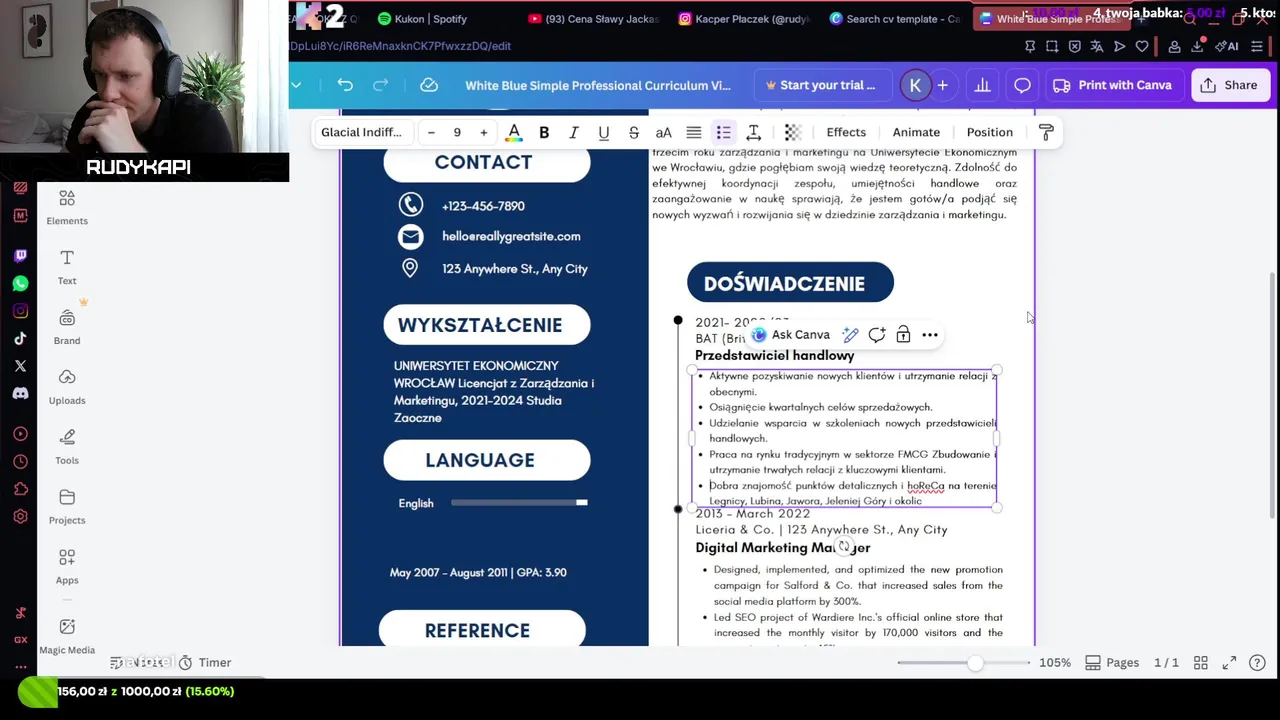Toggle the bulleted list

pyautogui.click(x=723, y=132)
